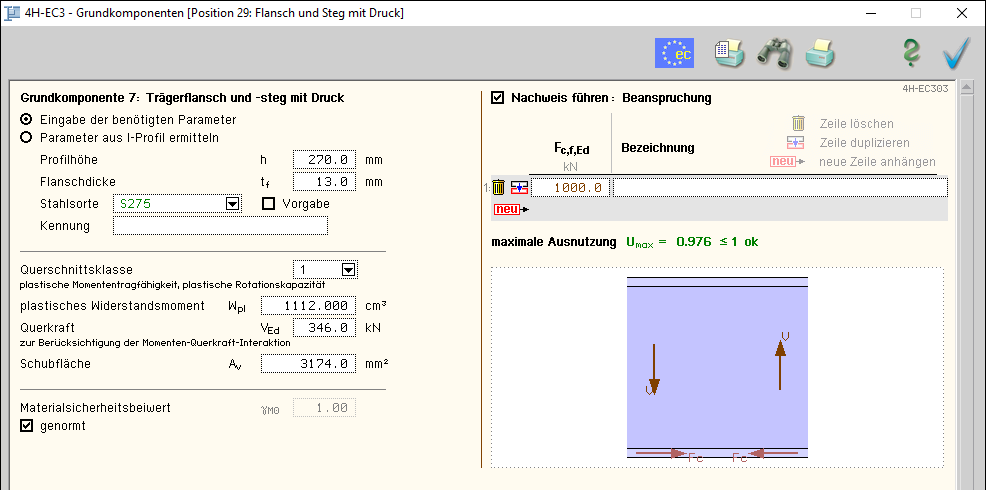Edit the Fc,f,Ed value 1000.0 field
Viewport: 986px width, 490px height.
tap(570, 187)
